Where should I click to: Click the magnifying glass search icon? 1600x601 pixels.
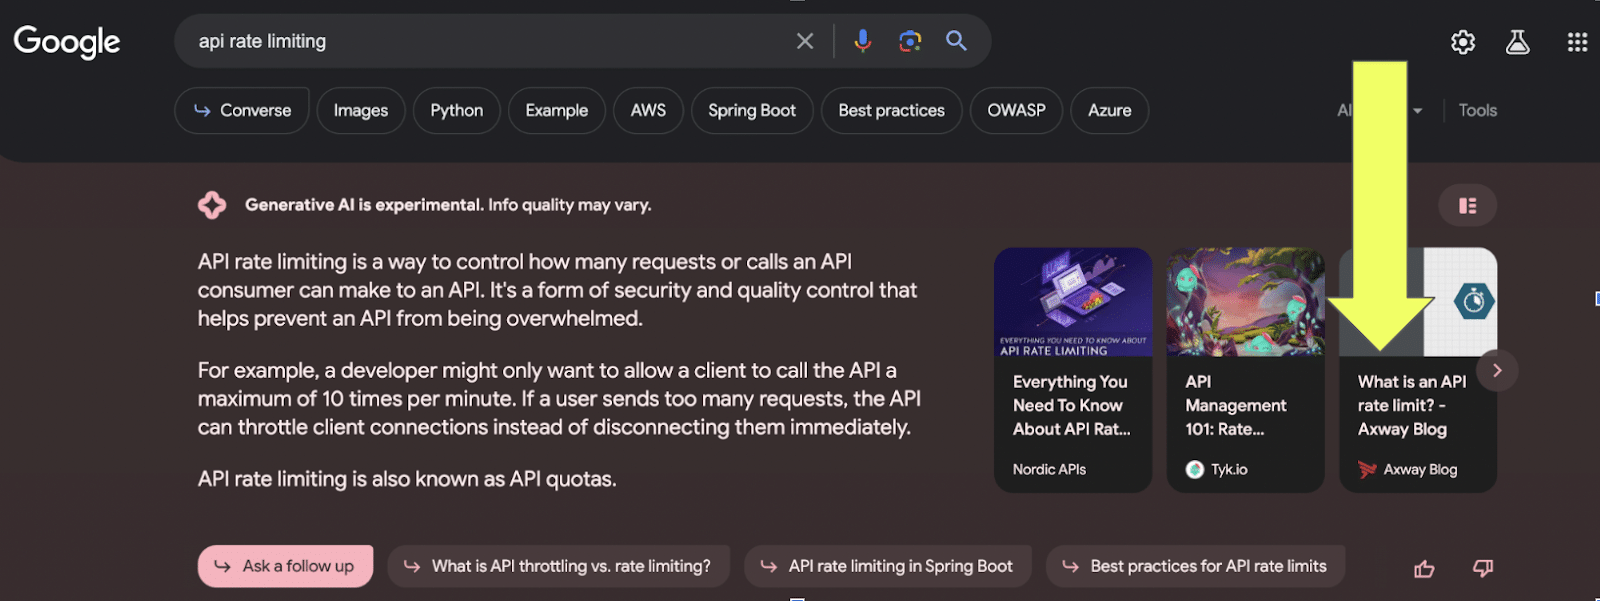(x=956, y=41)
